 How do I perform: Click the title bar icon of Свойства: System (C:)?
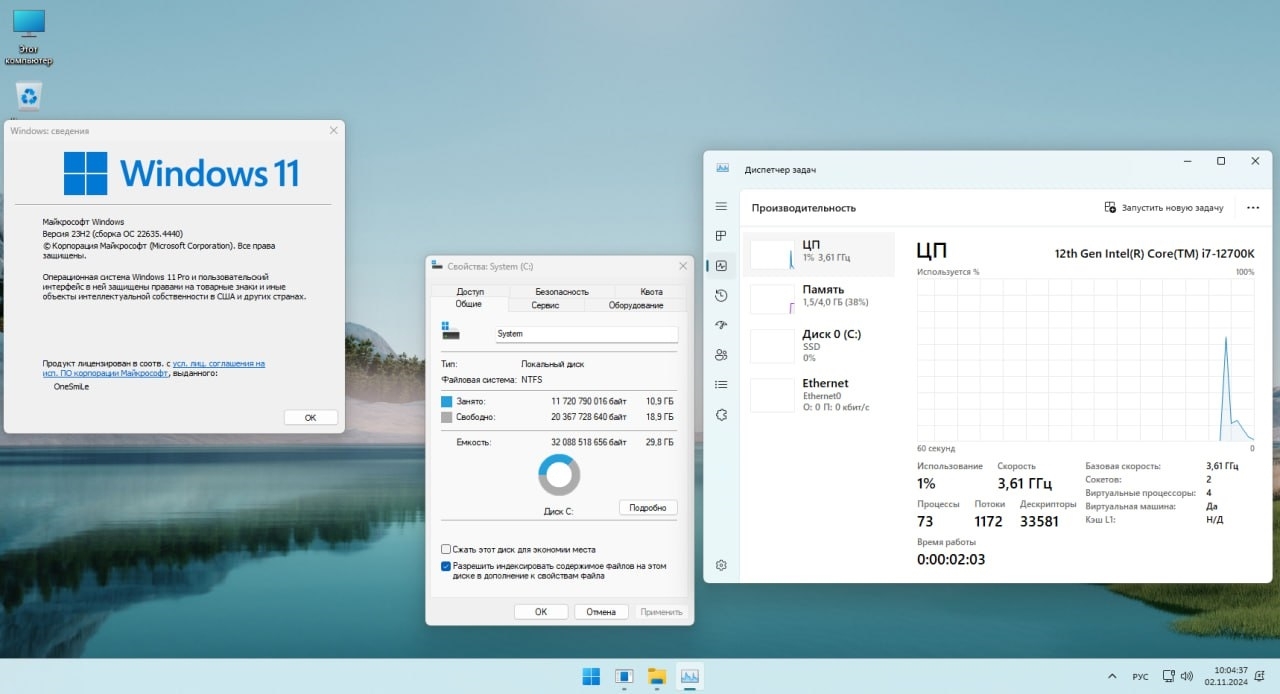click(x=438, y=266)
